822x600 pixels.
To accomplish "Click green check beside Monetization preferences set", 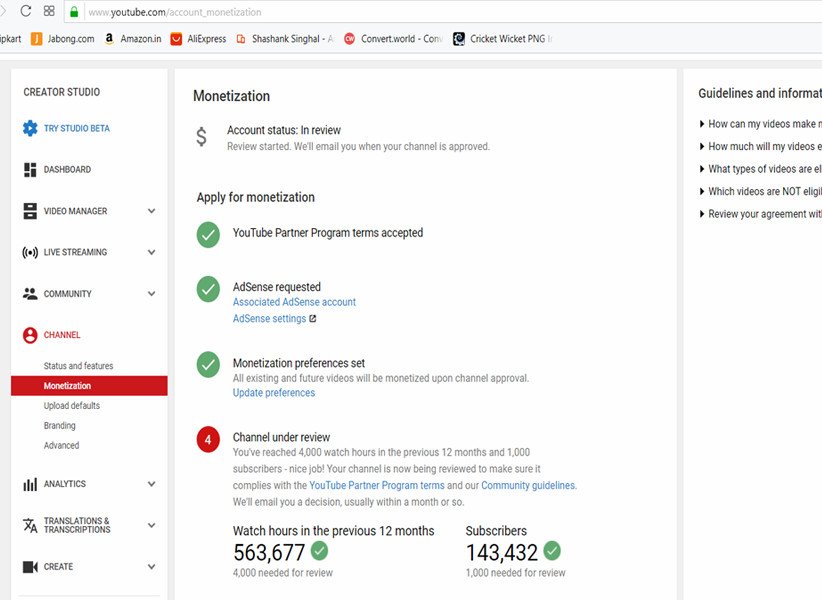I will (x=208, y=364).
